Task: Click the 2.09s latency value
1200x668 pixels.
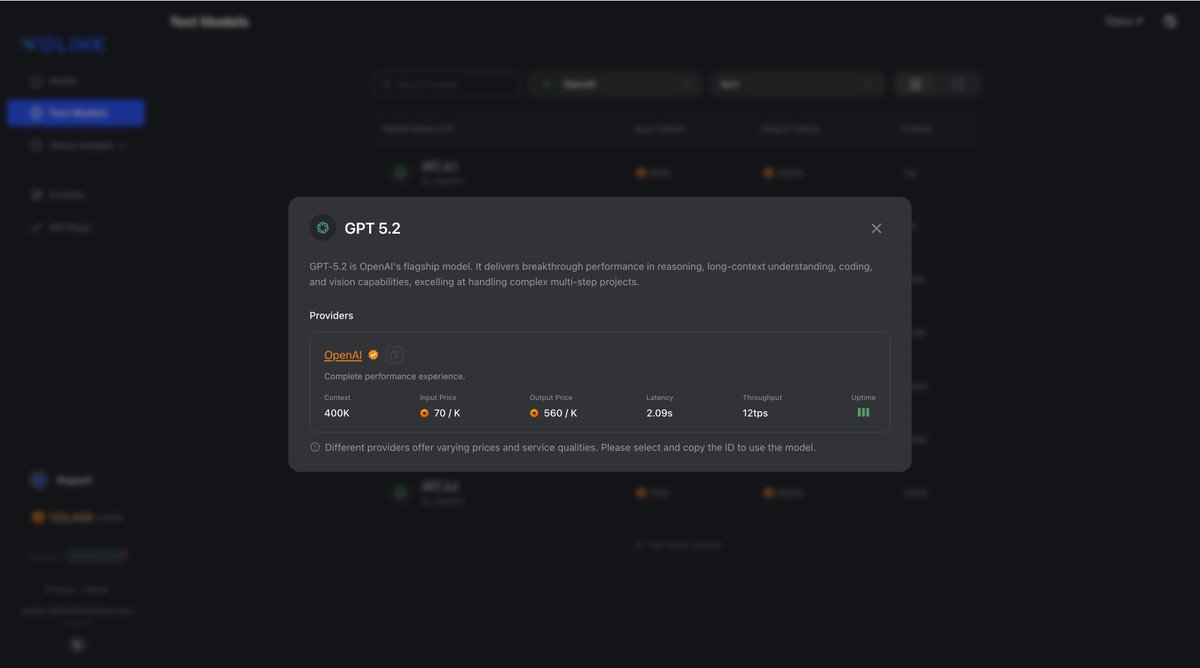Action: coord(660,413)
